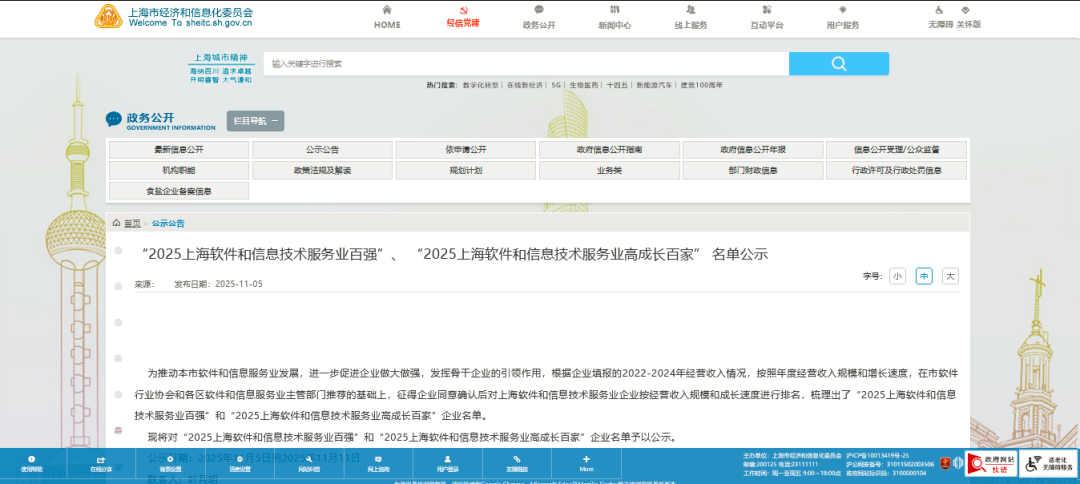Click the 数字化转型 hot search link
The height and width of the screenshot is (484, 1080).
click(480, 86)
